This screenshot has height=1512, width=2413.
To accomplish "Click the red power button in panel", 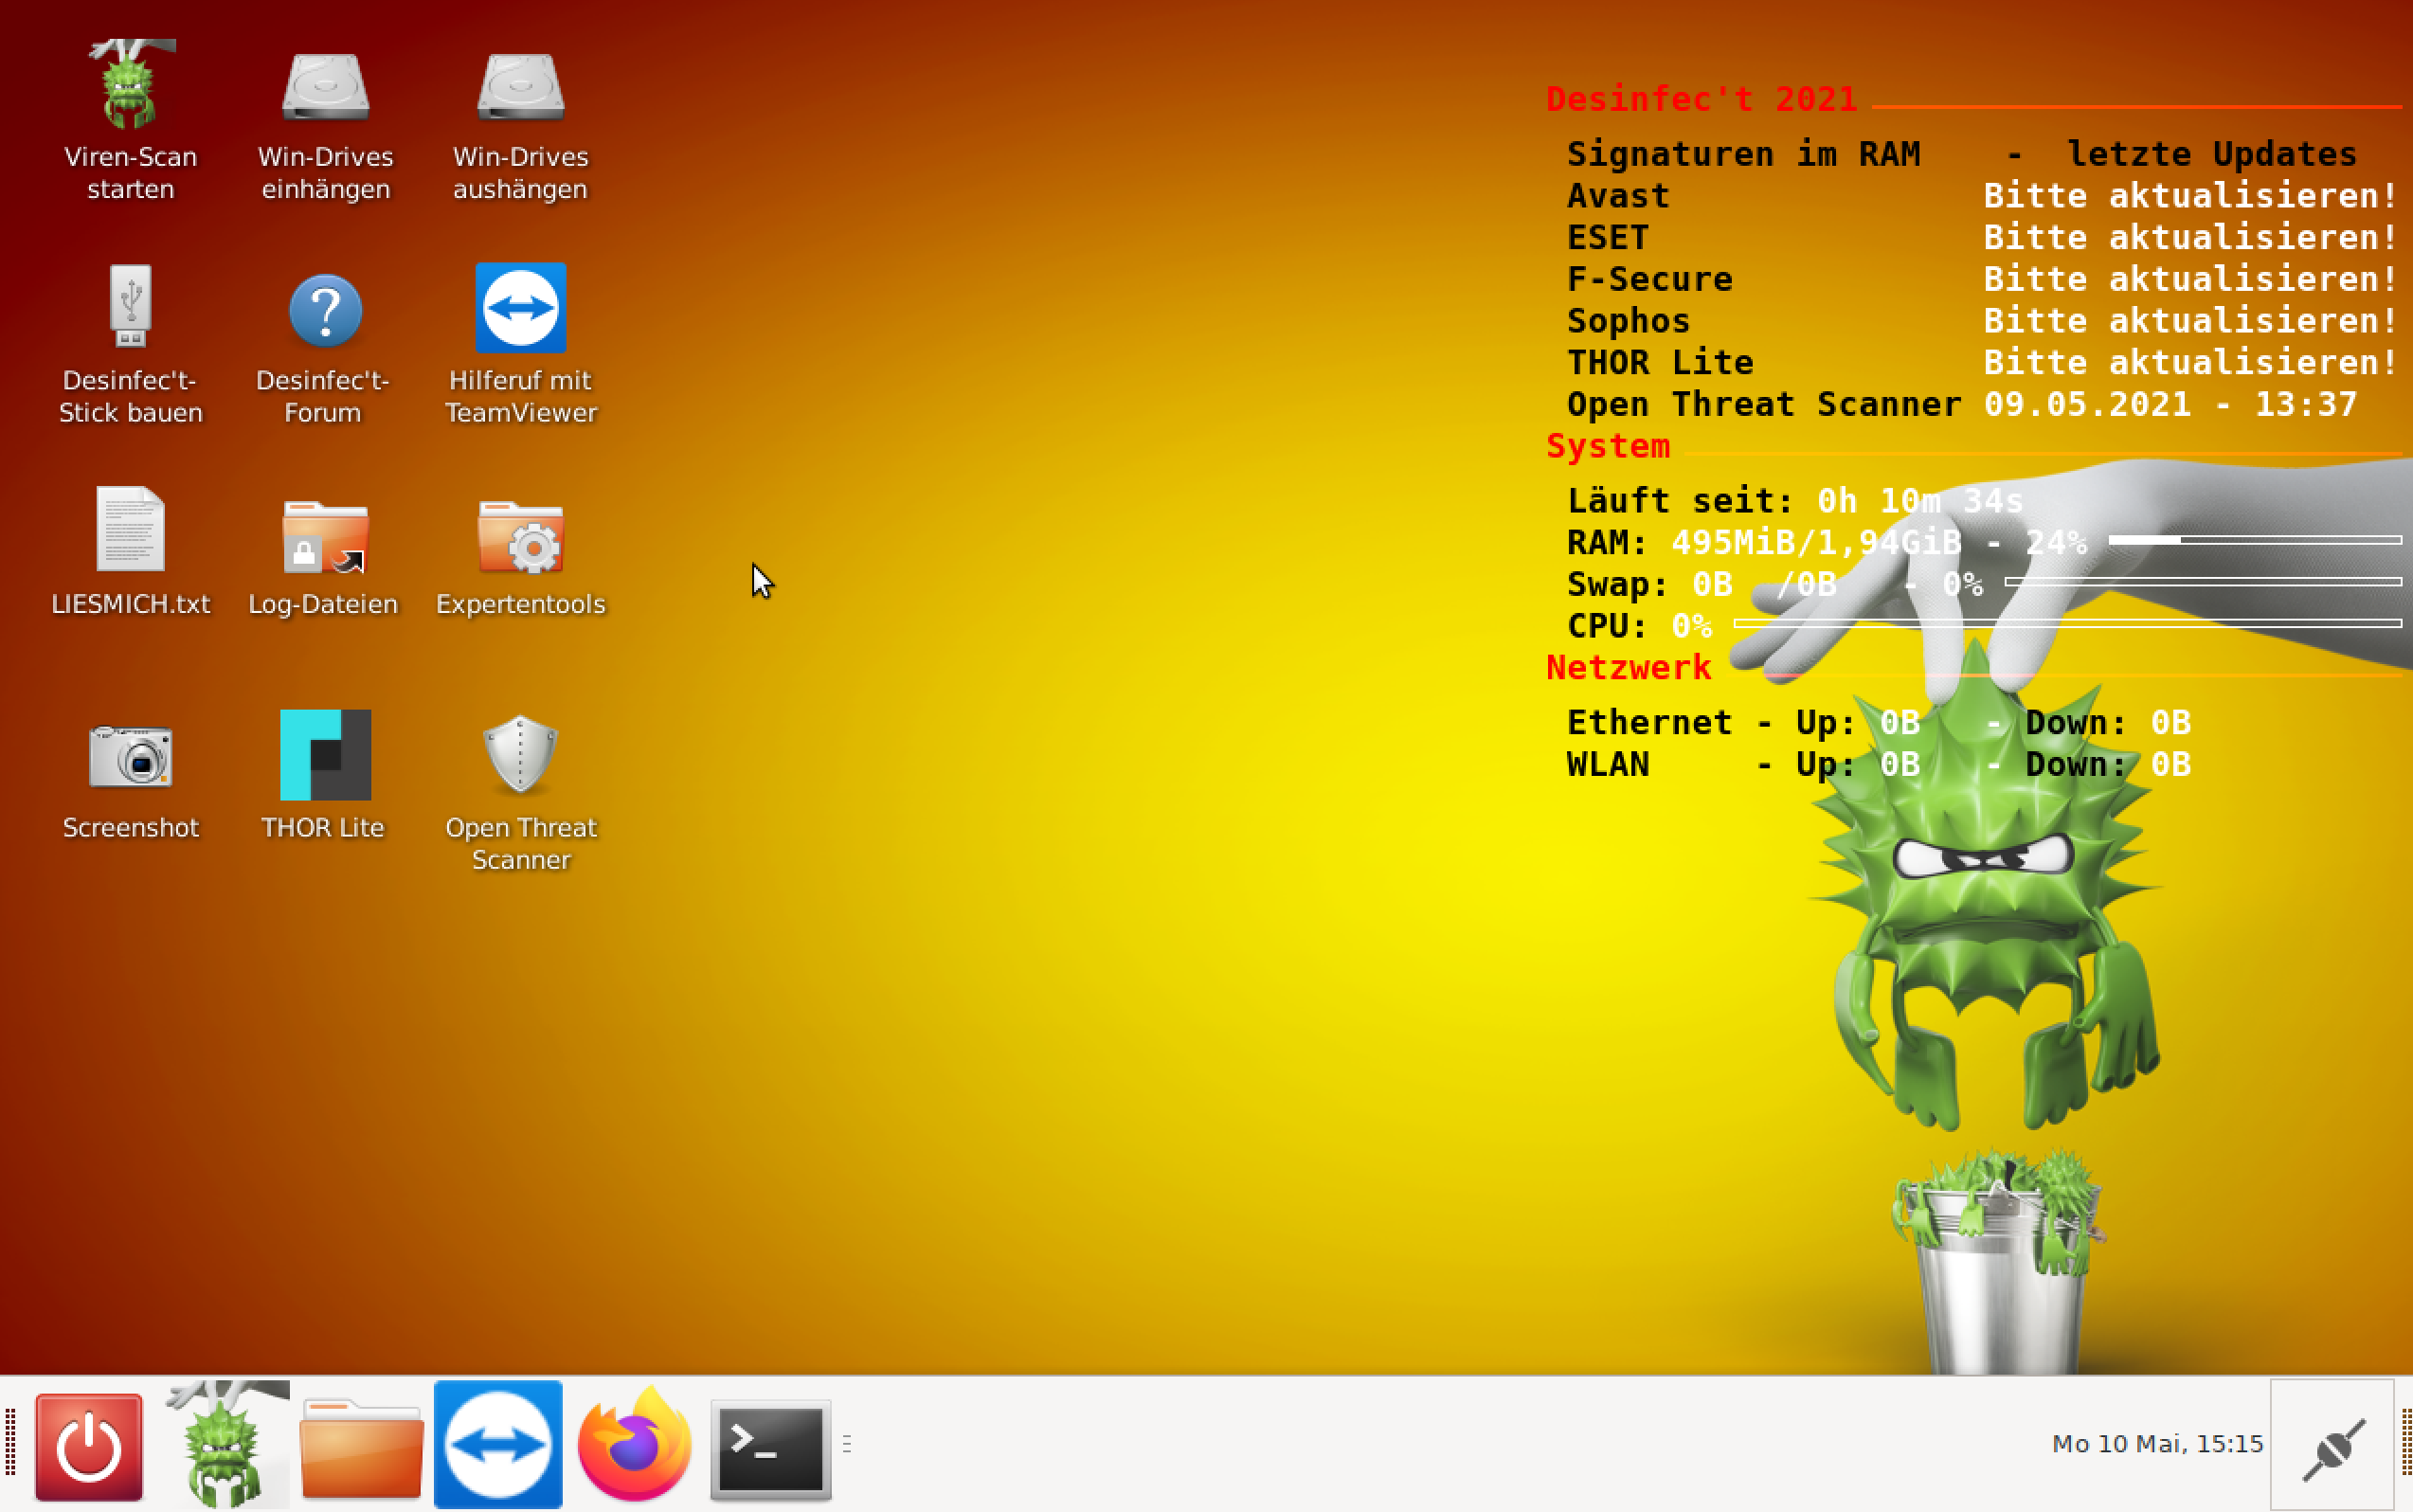I will pyautogui.click(x=89, y=1446).
